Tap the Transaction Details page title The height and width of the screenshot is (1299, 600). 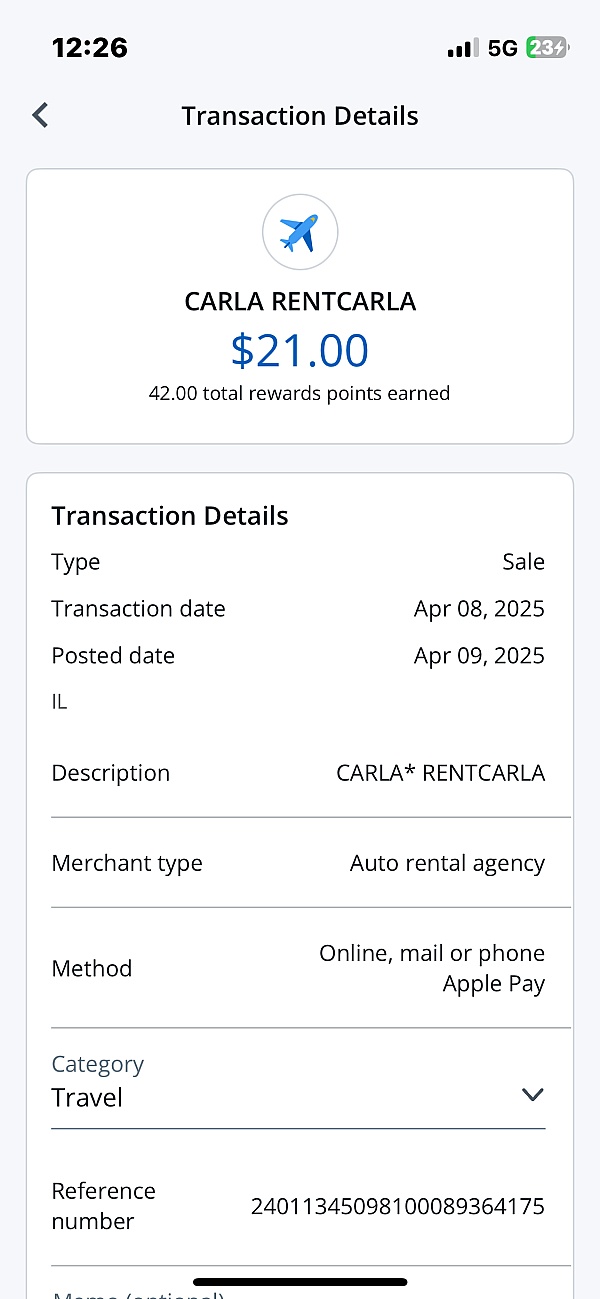tap(300, 116)
